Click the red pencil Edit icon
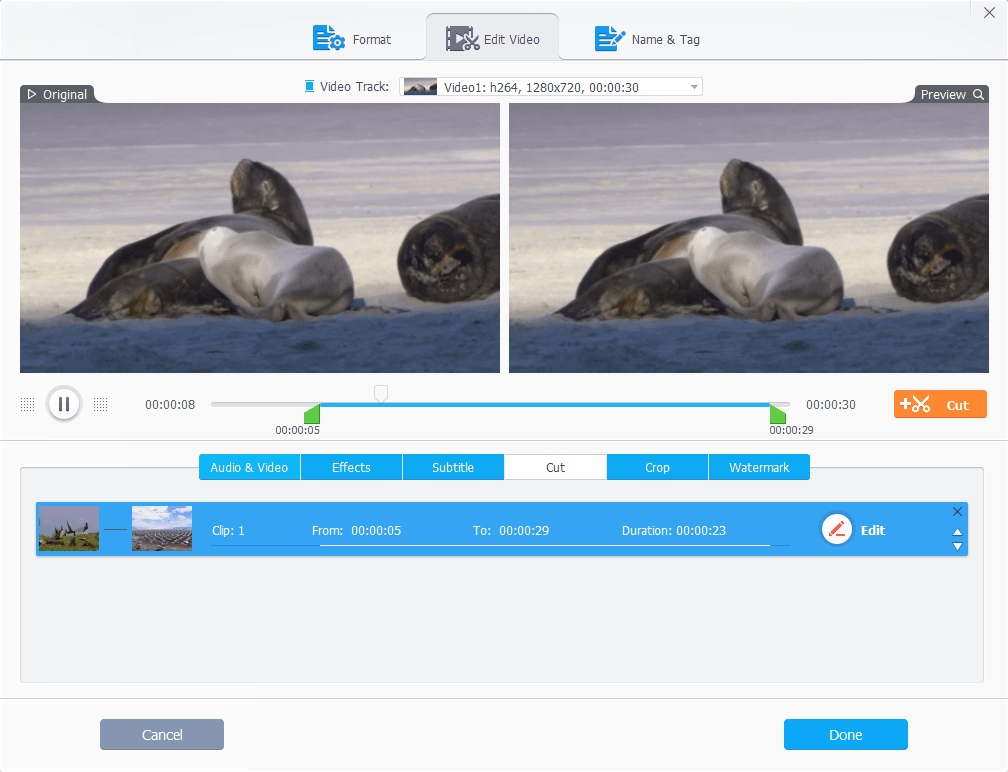 (837, 530)
